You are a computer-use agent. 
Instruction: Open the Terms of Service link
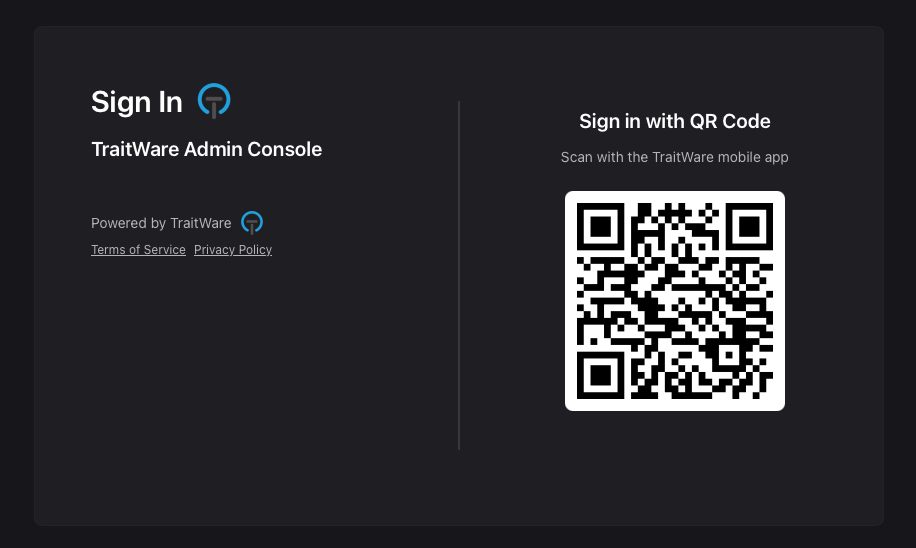pyautogui.click(x=138, y=249)
